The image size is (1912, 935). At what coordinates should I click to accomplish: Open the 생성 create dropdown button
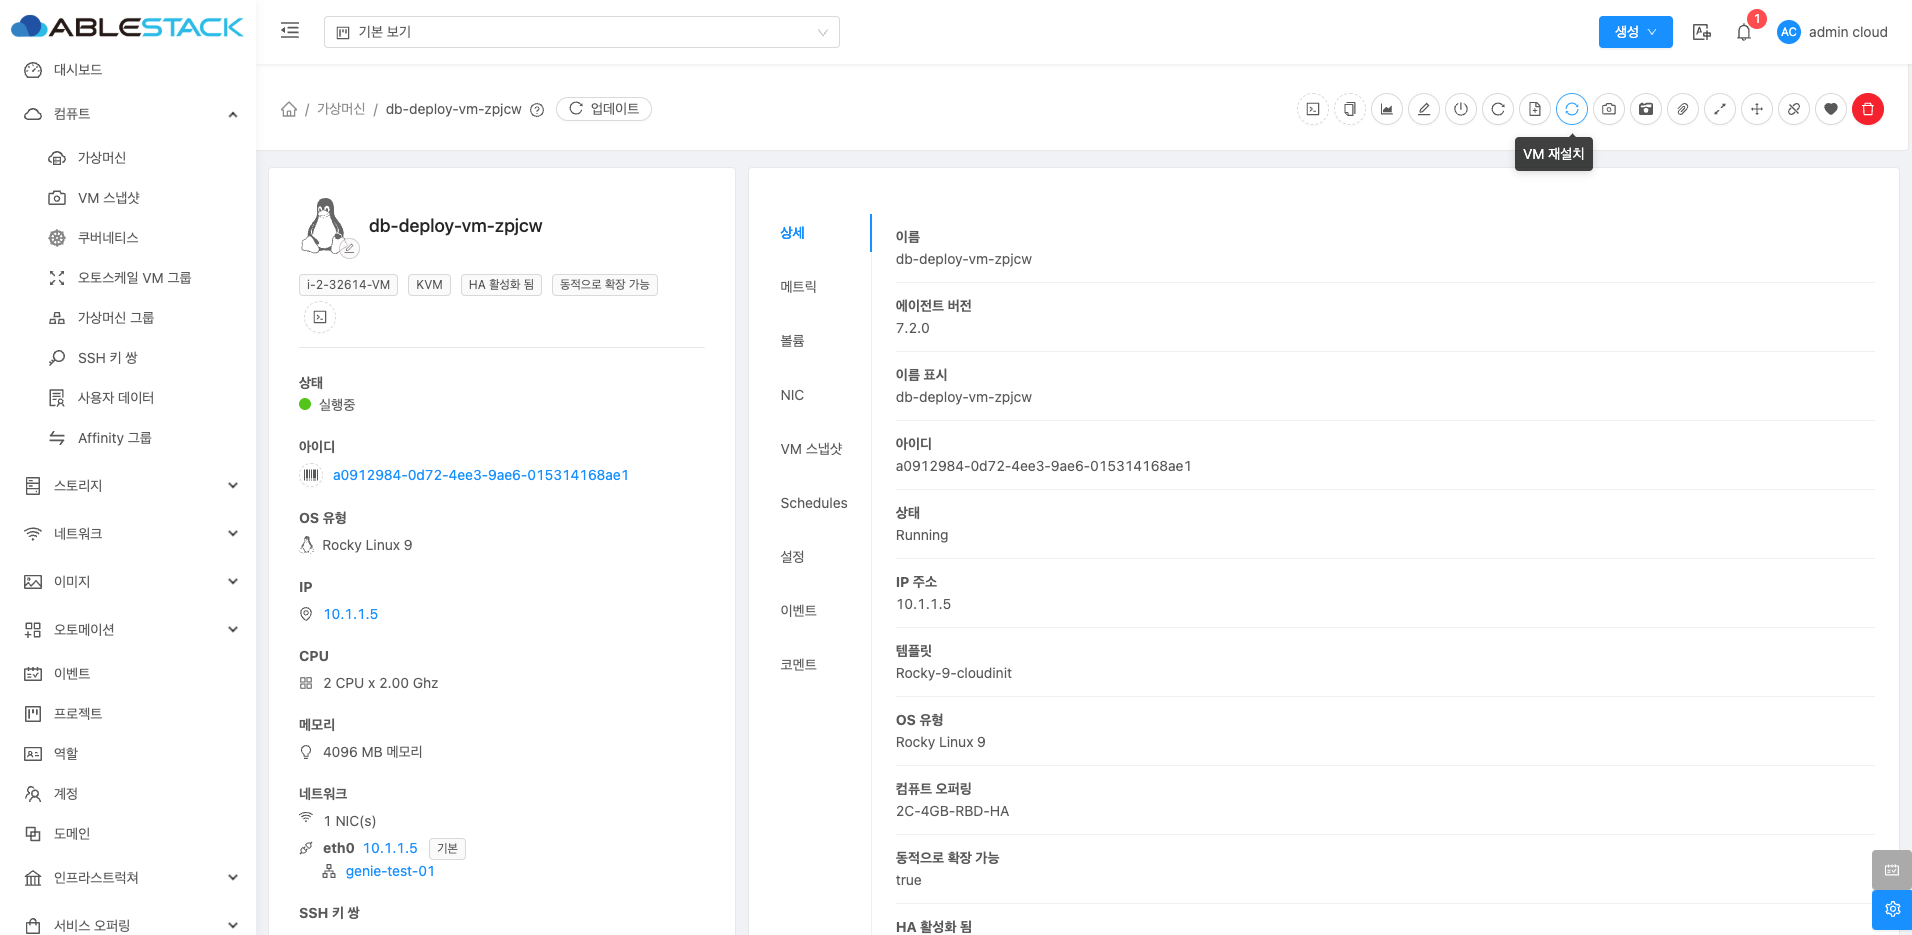(x=1635, y=32)
